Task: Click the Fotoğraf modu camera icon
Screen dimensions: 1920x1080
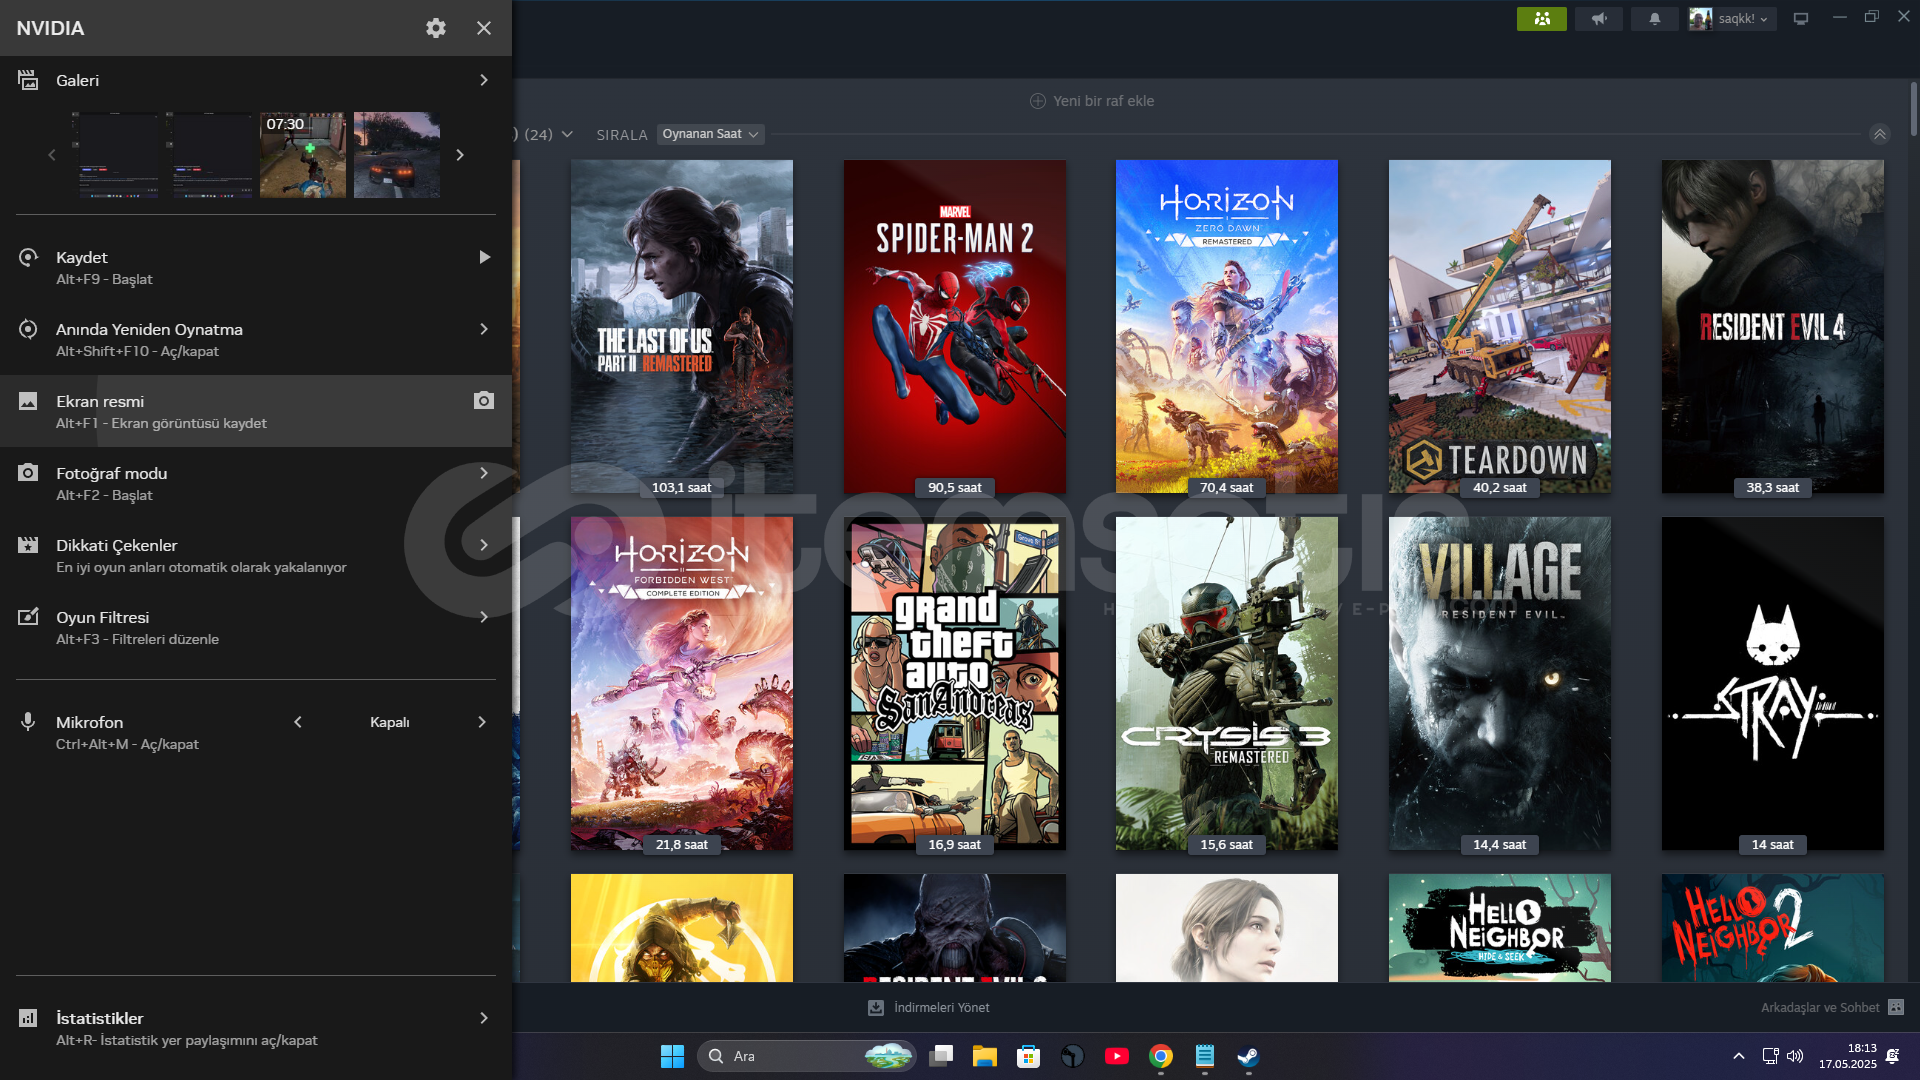Action: coord(28,473)
